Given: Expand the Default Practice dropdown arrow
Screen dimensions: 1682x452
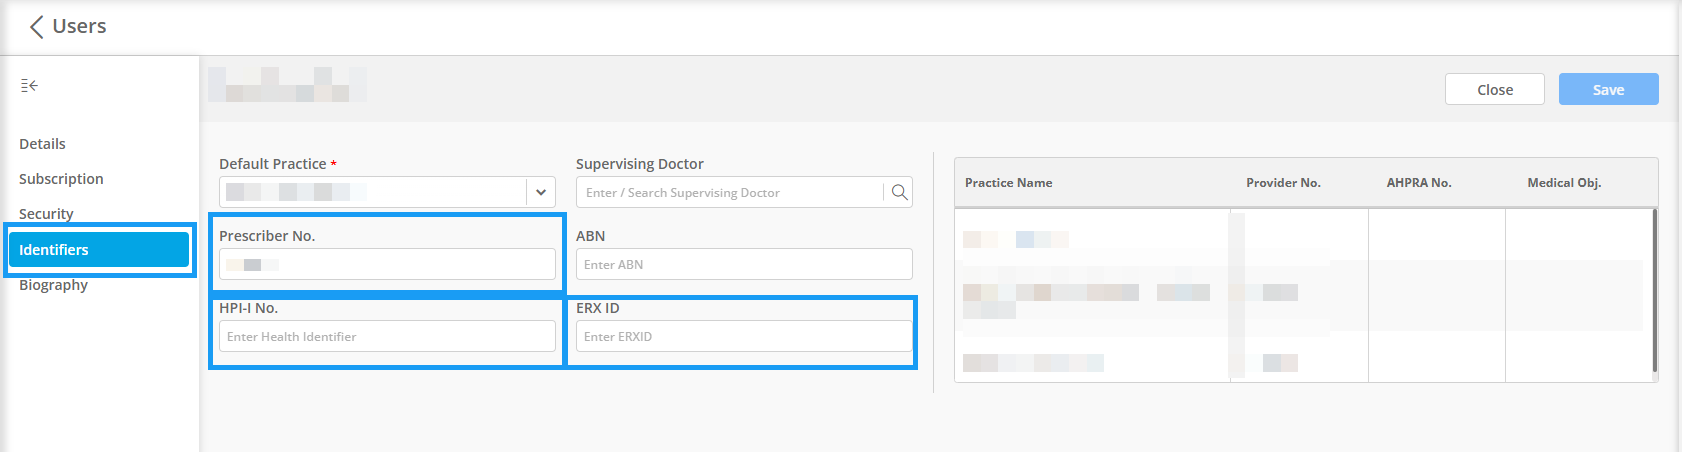Looking at the screenshot, I should click(x=540, y=192).
